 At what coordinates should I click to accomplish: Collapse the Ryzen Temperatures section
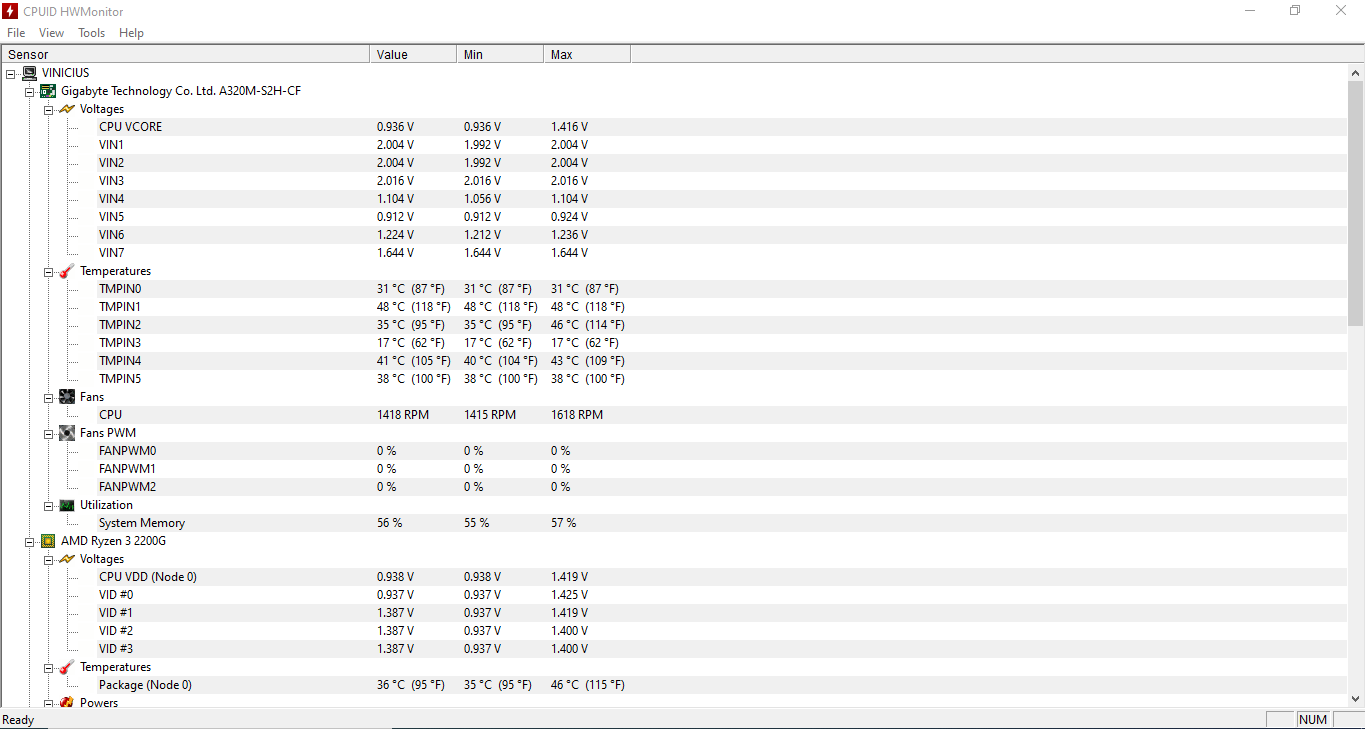49,667
